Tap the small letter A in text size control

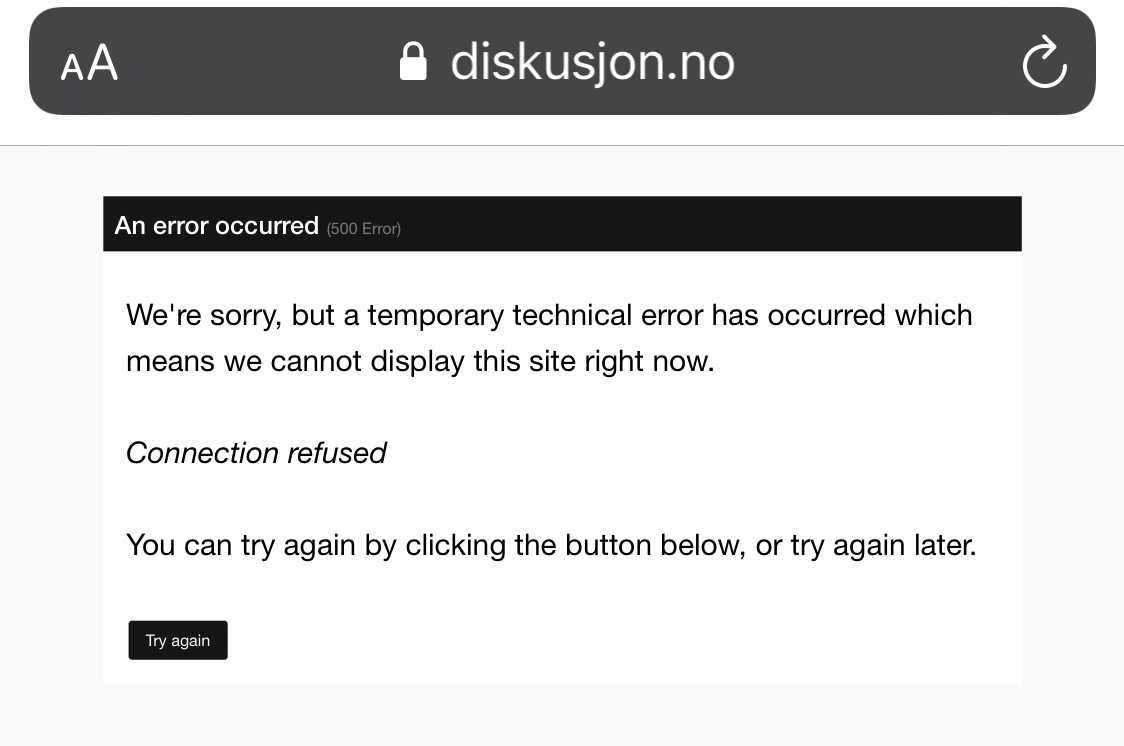tap(72, 68)
